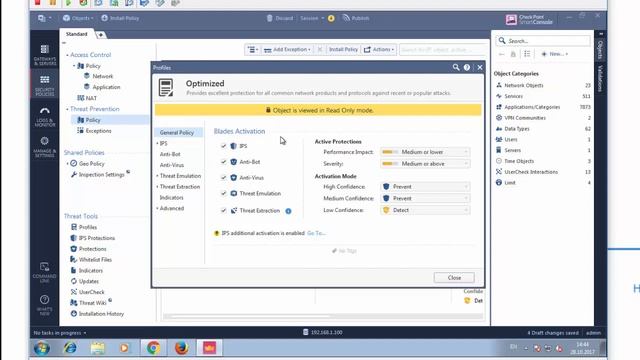
Task: Click Severity level indicator bar
Action: 390,164
